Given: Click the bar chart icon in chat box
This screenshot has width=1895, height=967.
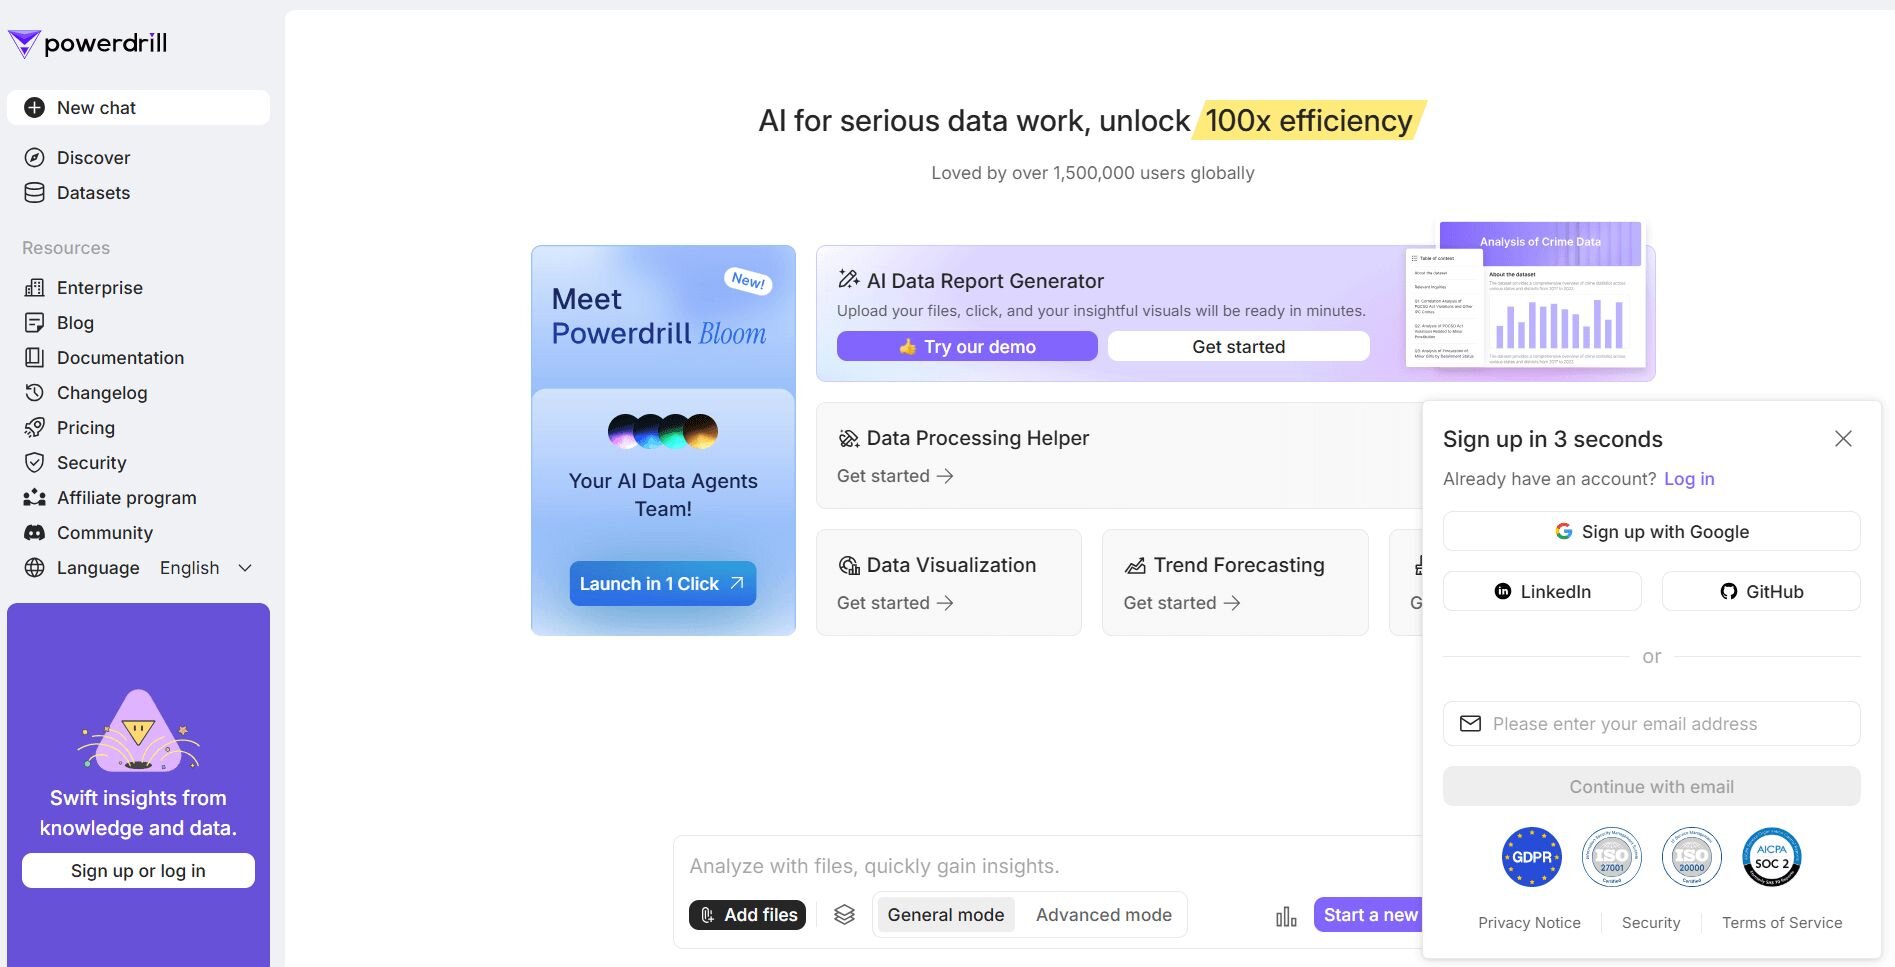Looking at the screenshot, I should (x=1286, y=917).
